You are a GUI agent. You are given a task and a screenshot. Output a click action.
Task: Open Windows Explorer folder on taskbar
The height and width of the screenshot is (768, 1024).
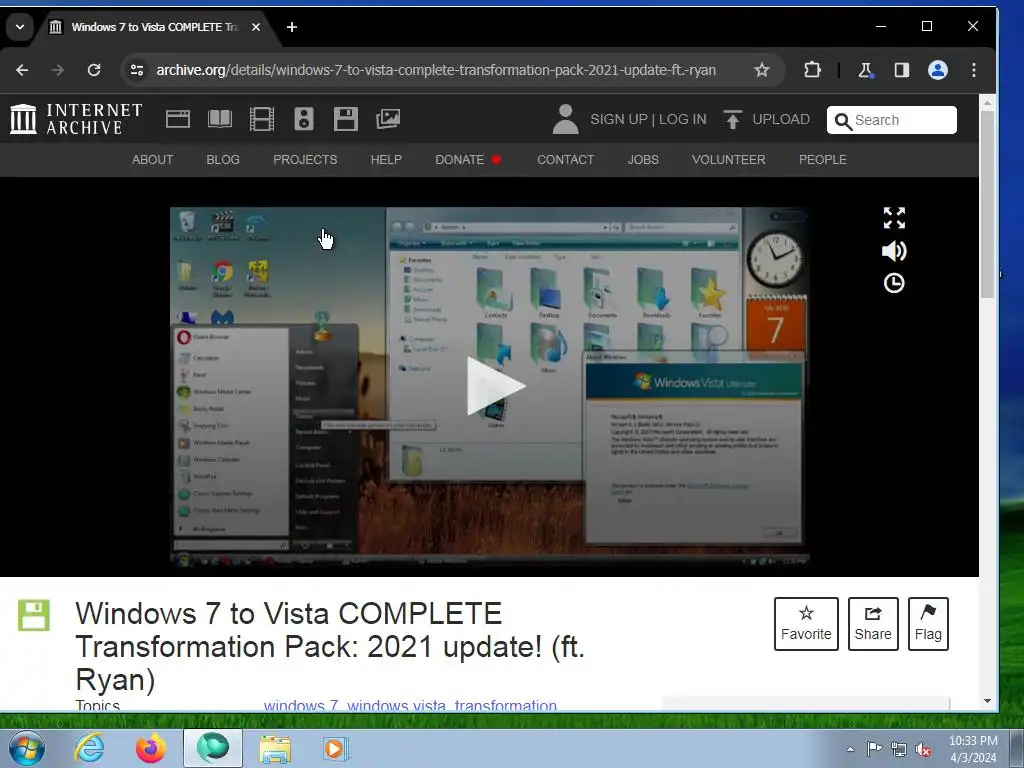[275, 749]
